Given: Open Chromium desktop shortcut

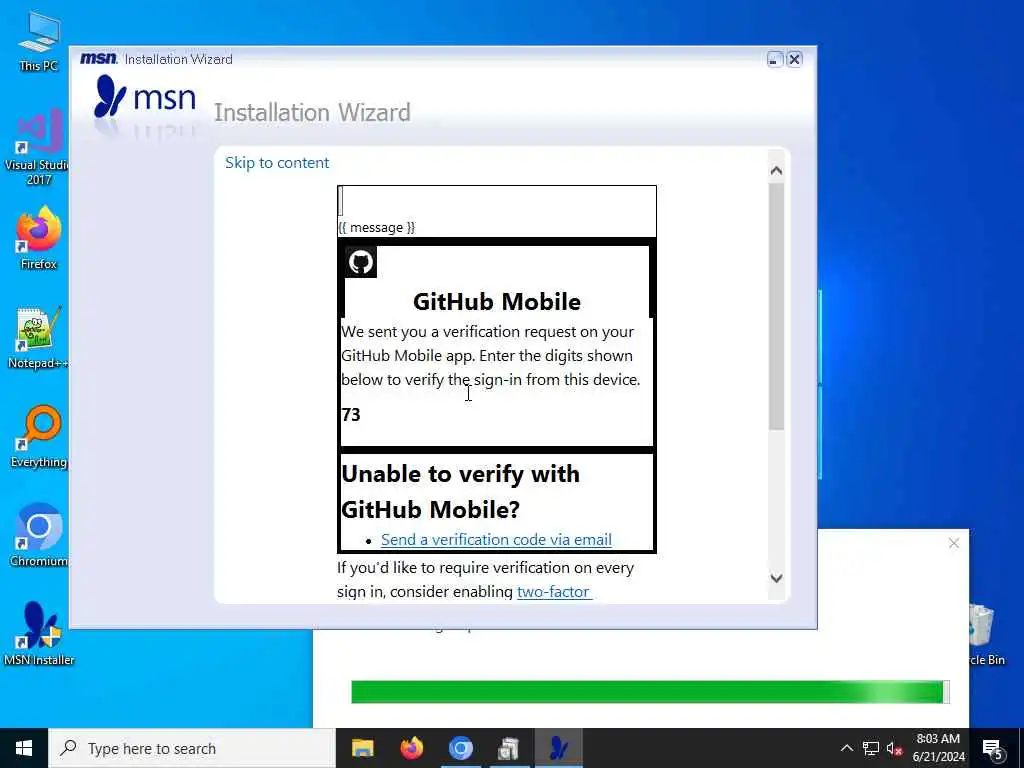Looking at the screenshot, I should [x=37, y=536].
